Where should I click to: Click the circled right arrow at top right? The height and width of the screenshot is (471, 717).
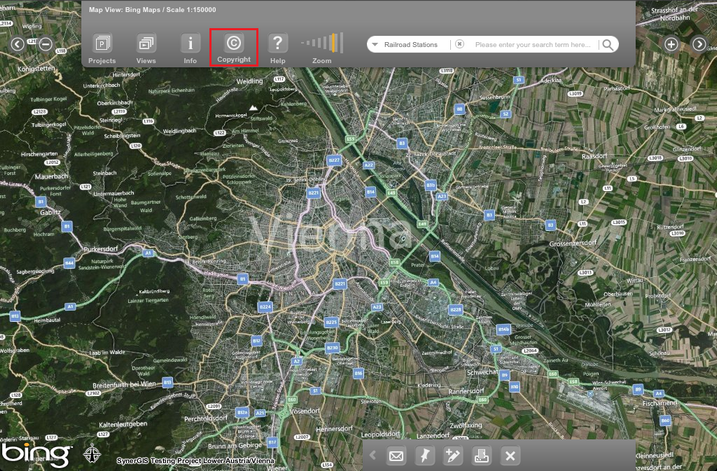pyautogui.click(x=699, y=44)
